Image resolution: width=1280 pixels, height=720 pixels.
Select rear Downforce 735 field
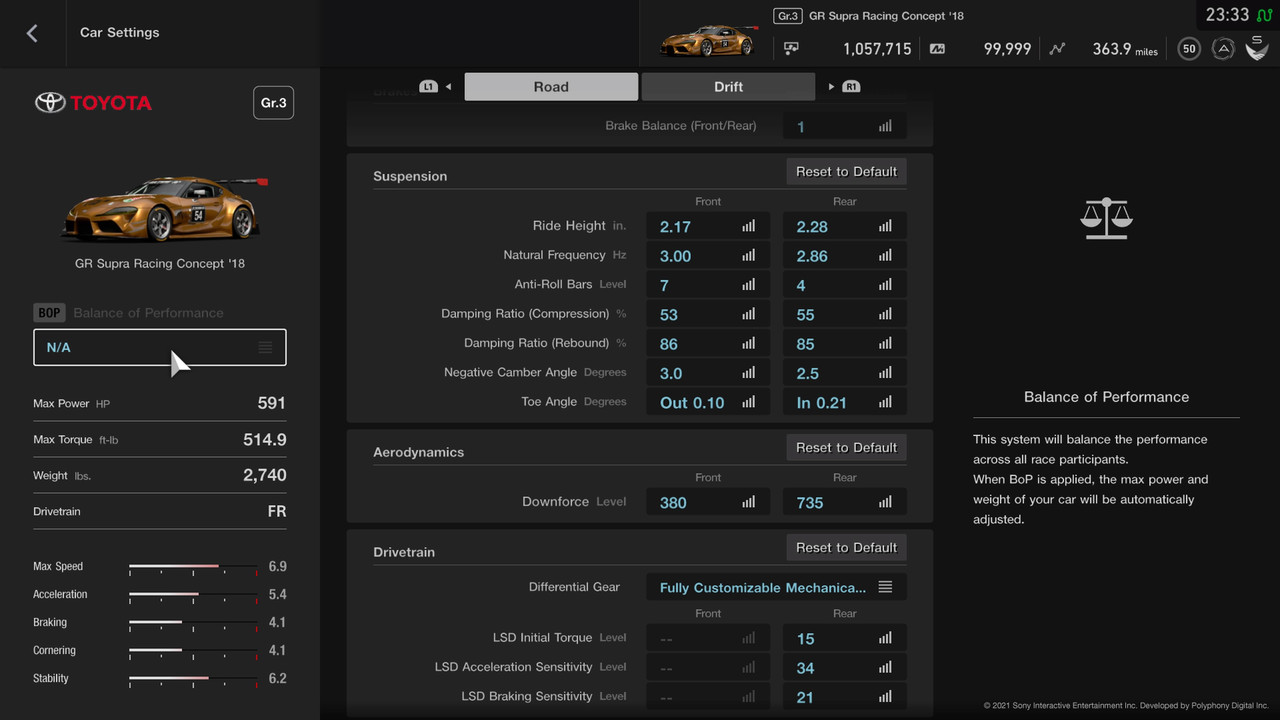pos(845,502)
